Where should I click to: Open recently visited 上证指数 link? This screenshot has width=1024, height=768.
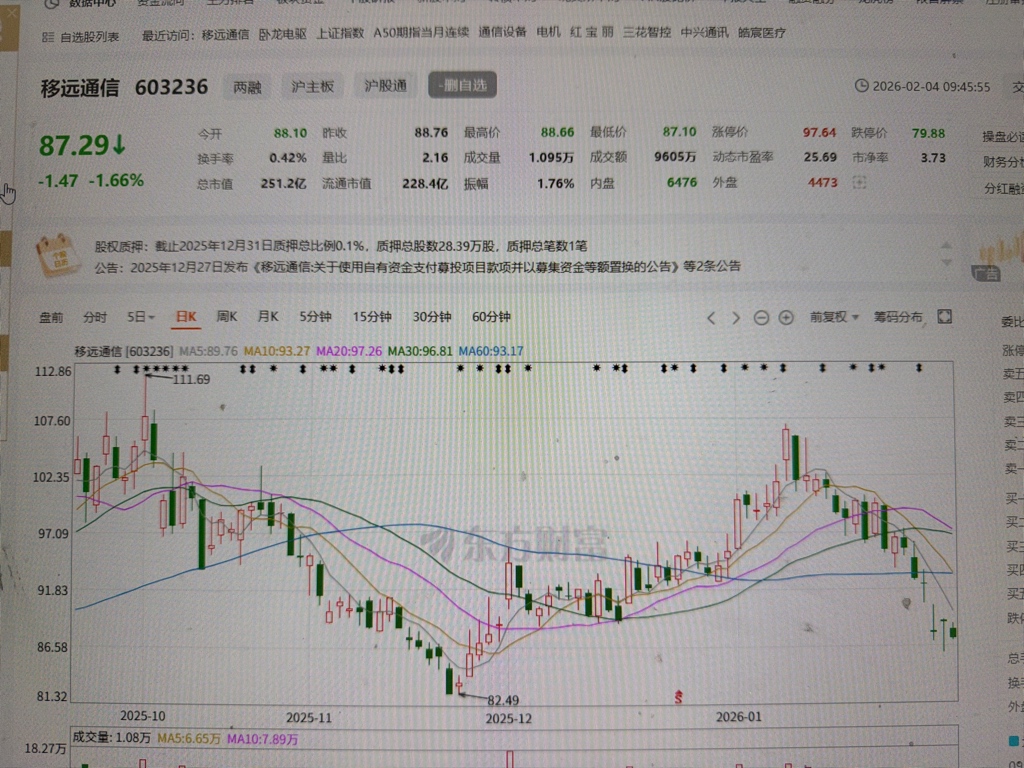point(340,33)
